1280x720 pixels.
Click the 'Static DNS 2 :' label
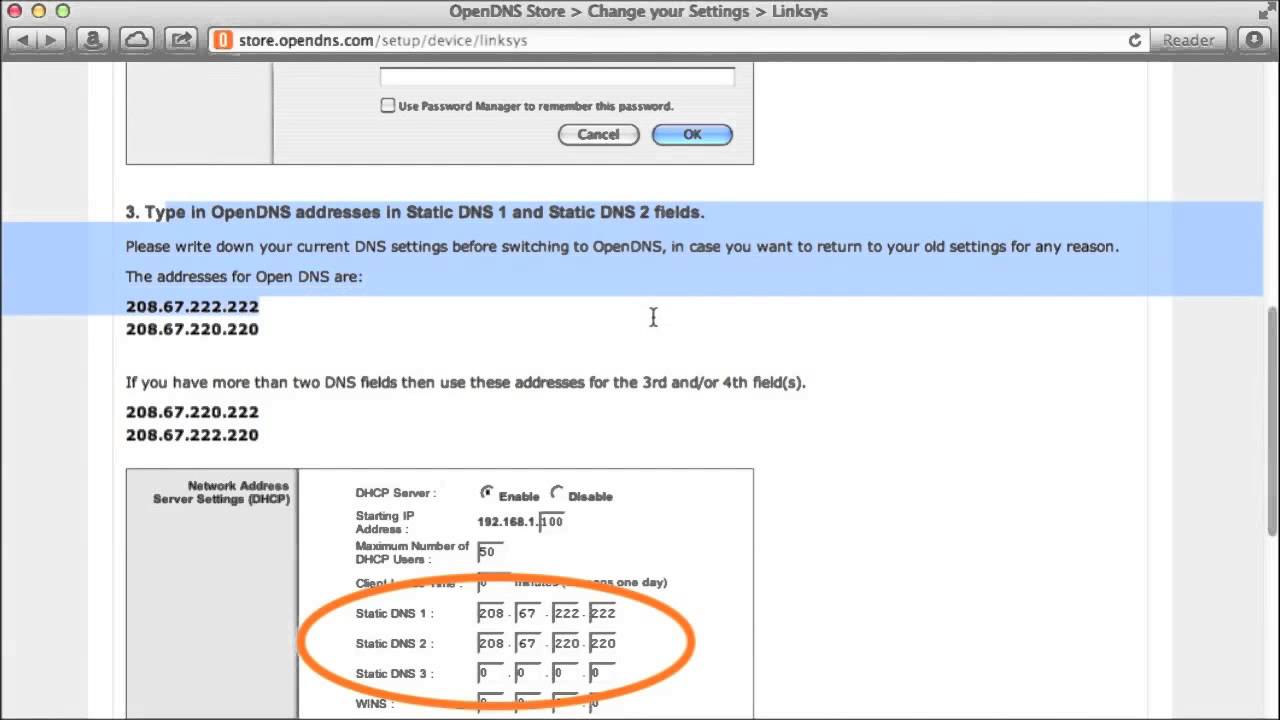click(x=395, y=643)
